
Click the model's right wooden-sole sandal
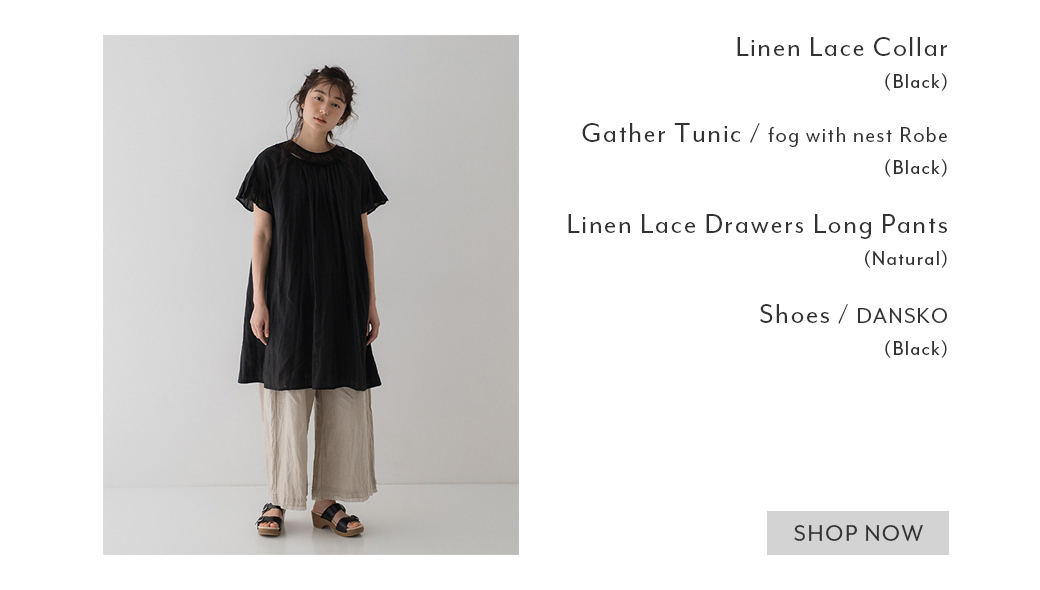tap(338, 519)
